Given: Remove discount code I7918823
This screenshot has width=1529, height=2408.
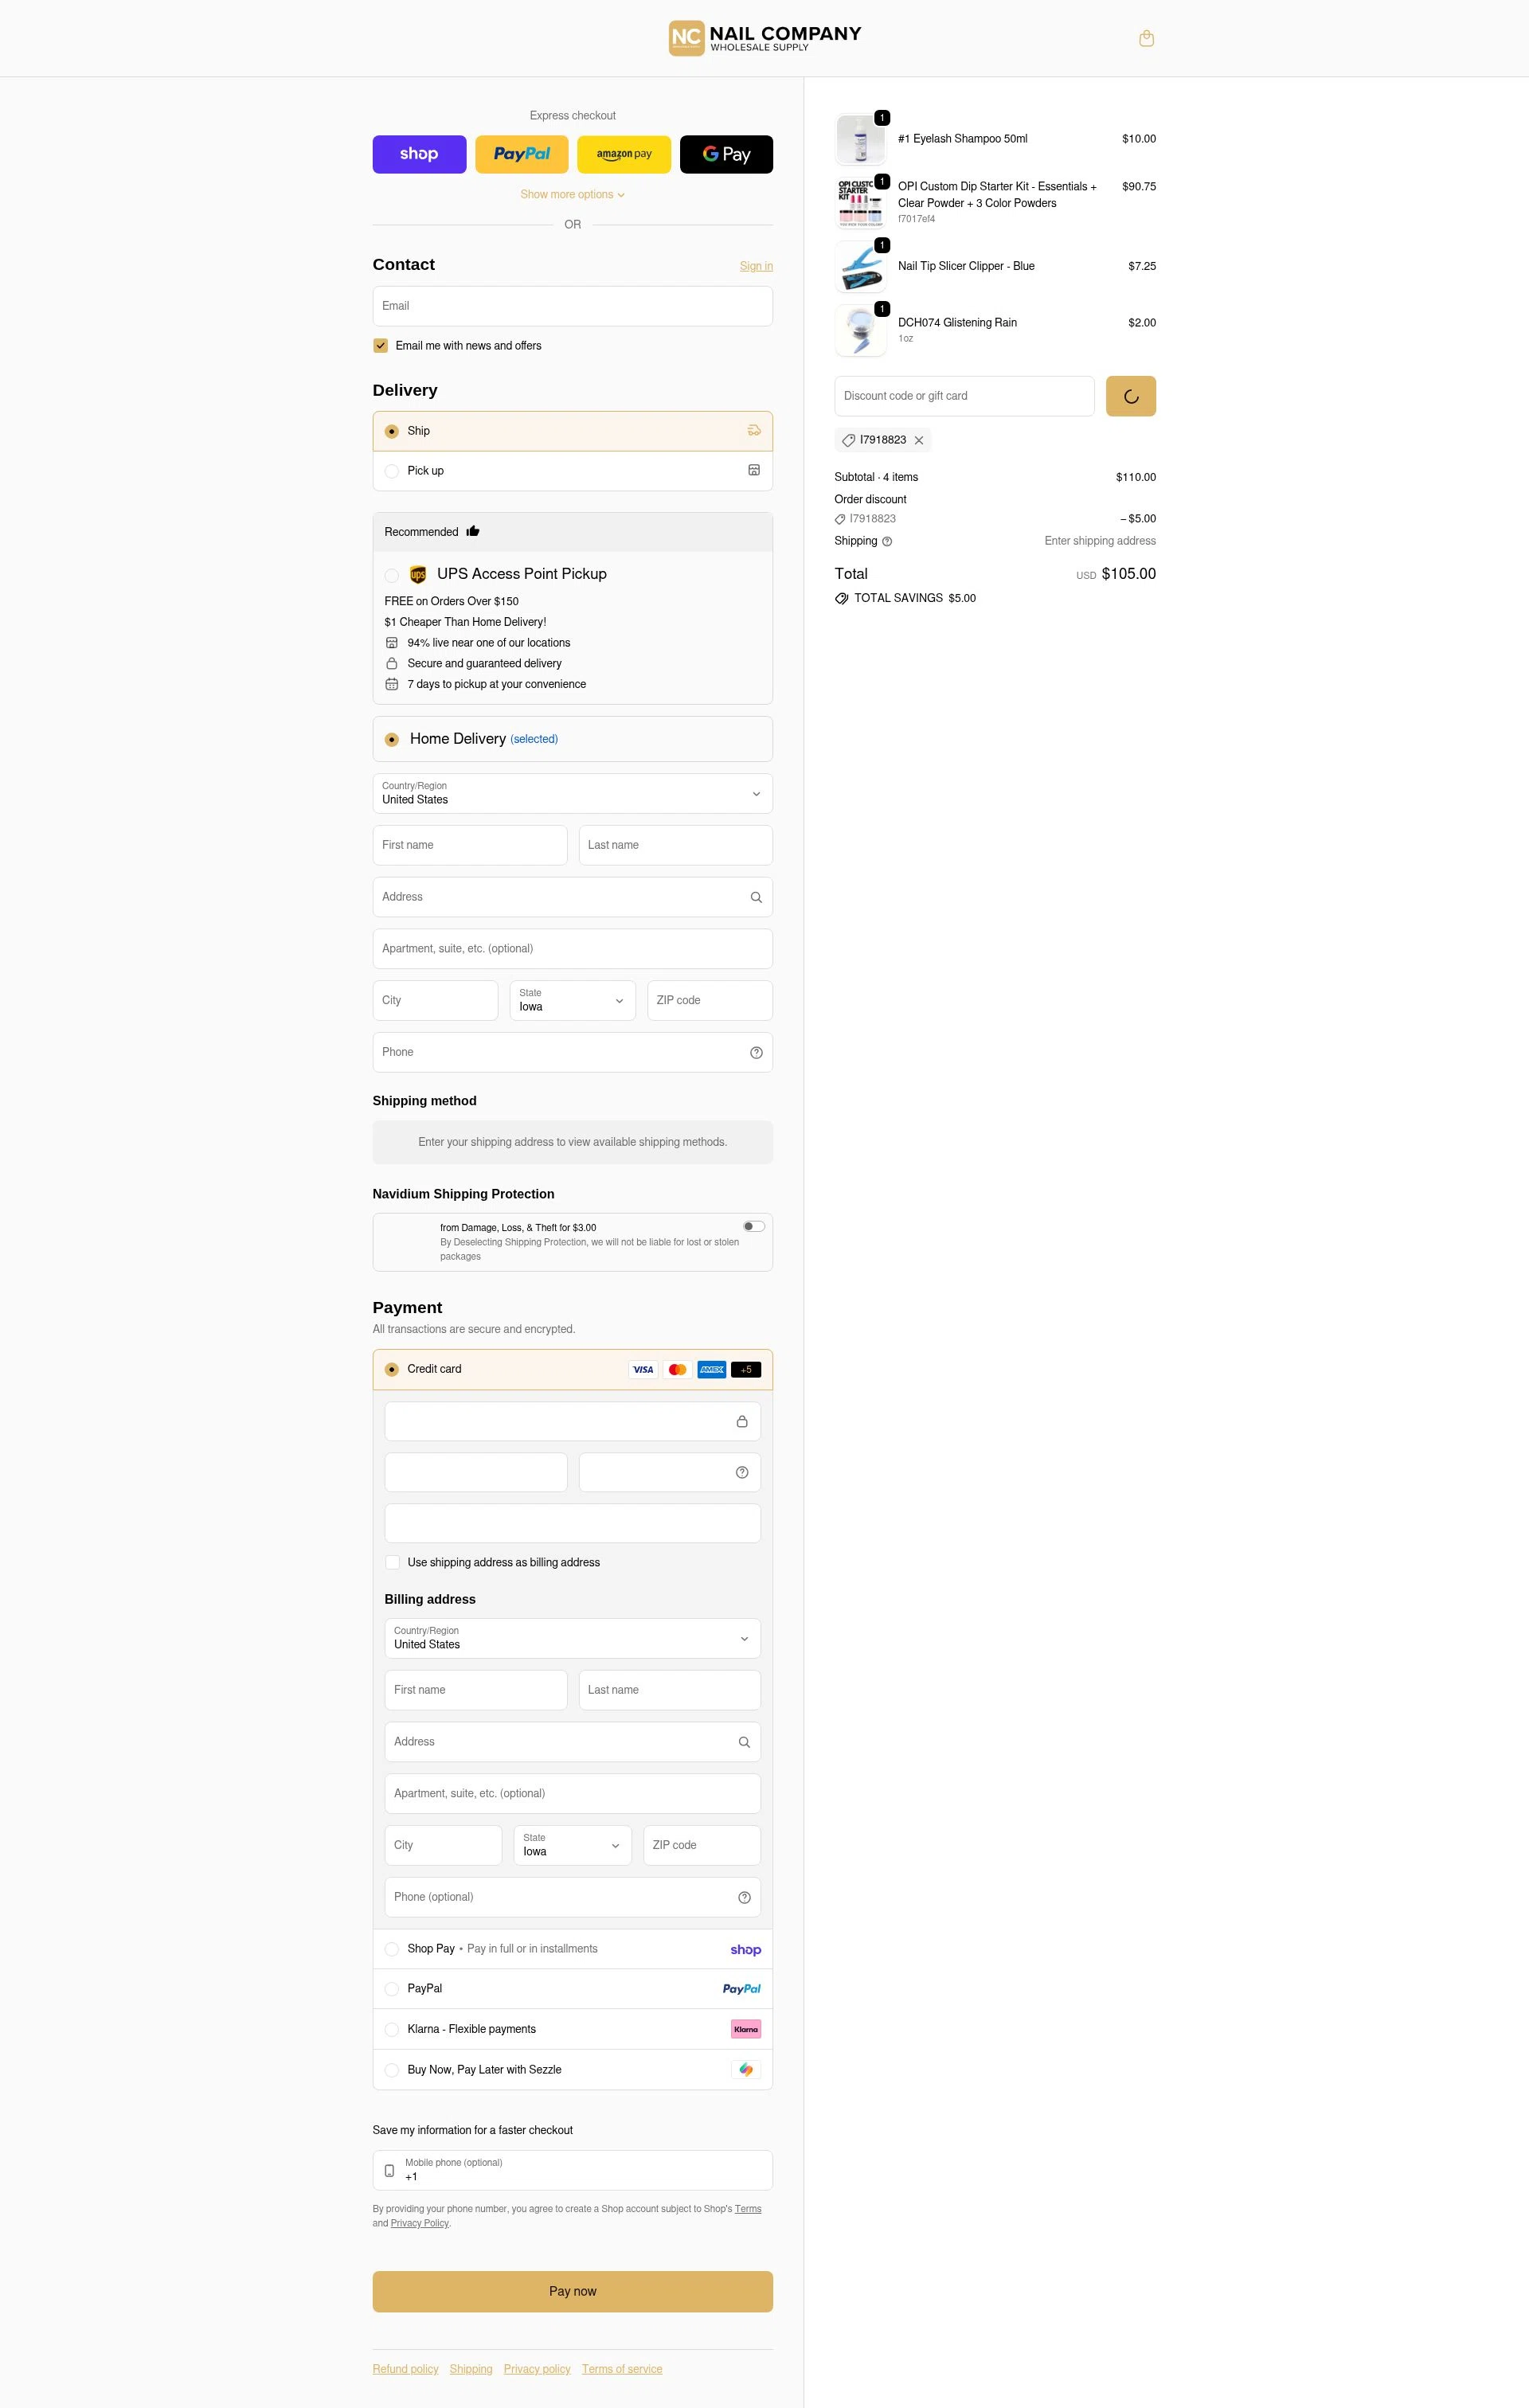Looking at the screenshot, I should coord(919,440).
